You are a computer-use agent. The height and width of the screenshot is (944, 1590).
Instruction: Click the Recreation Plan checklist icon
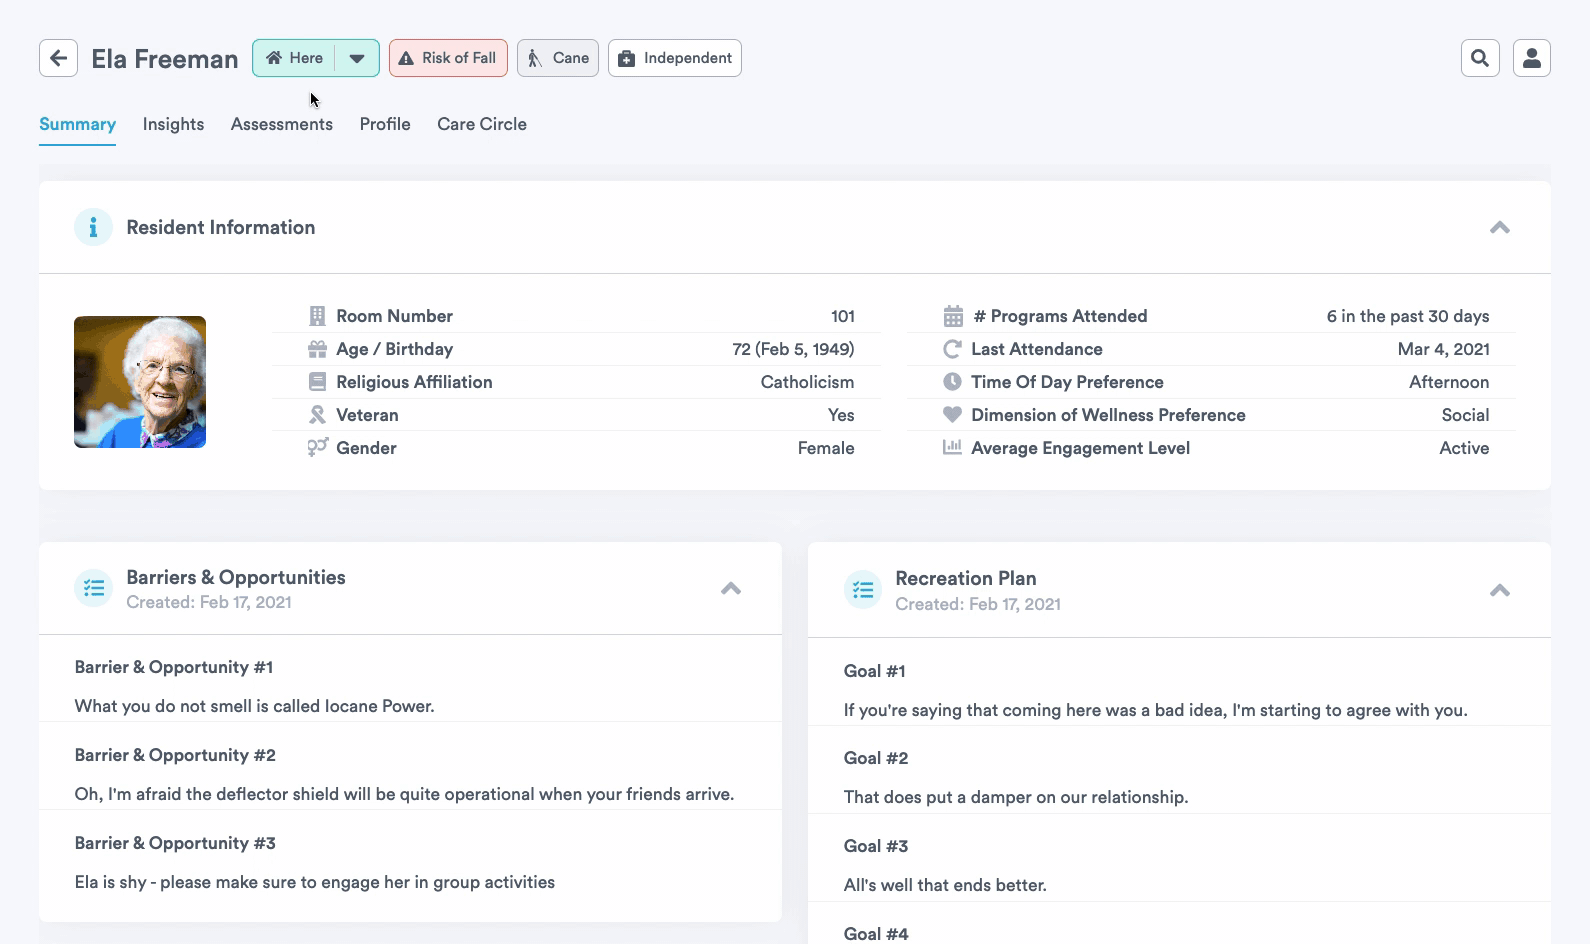pos(862,590)
